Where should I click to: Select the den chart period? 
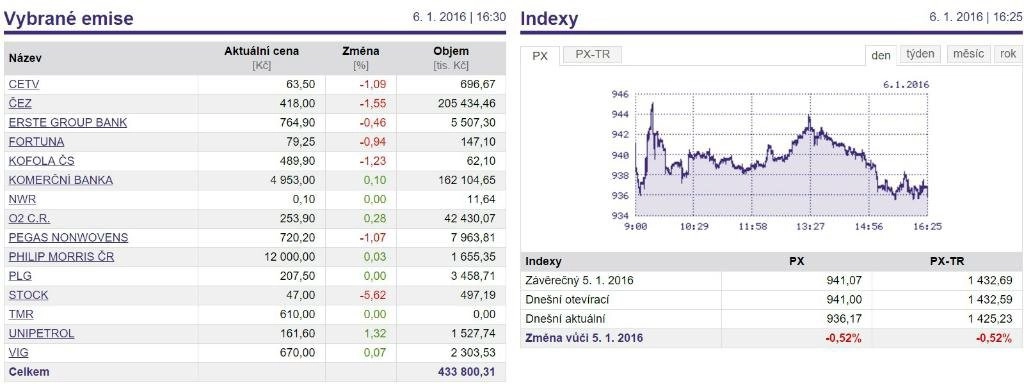click(881, 56)
